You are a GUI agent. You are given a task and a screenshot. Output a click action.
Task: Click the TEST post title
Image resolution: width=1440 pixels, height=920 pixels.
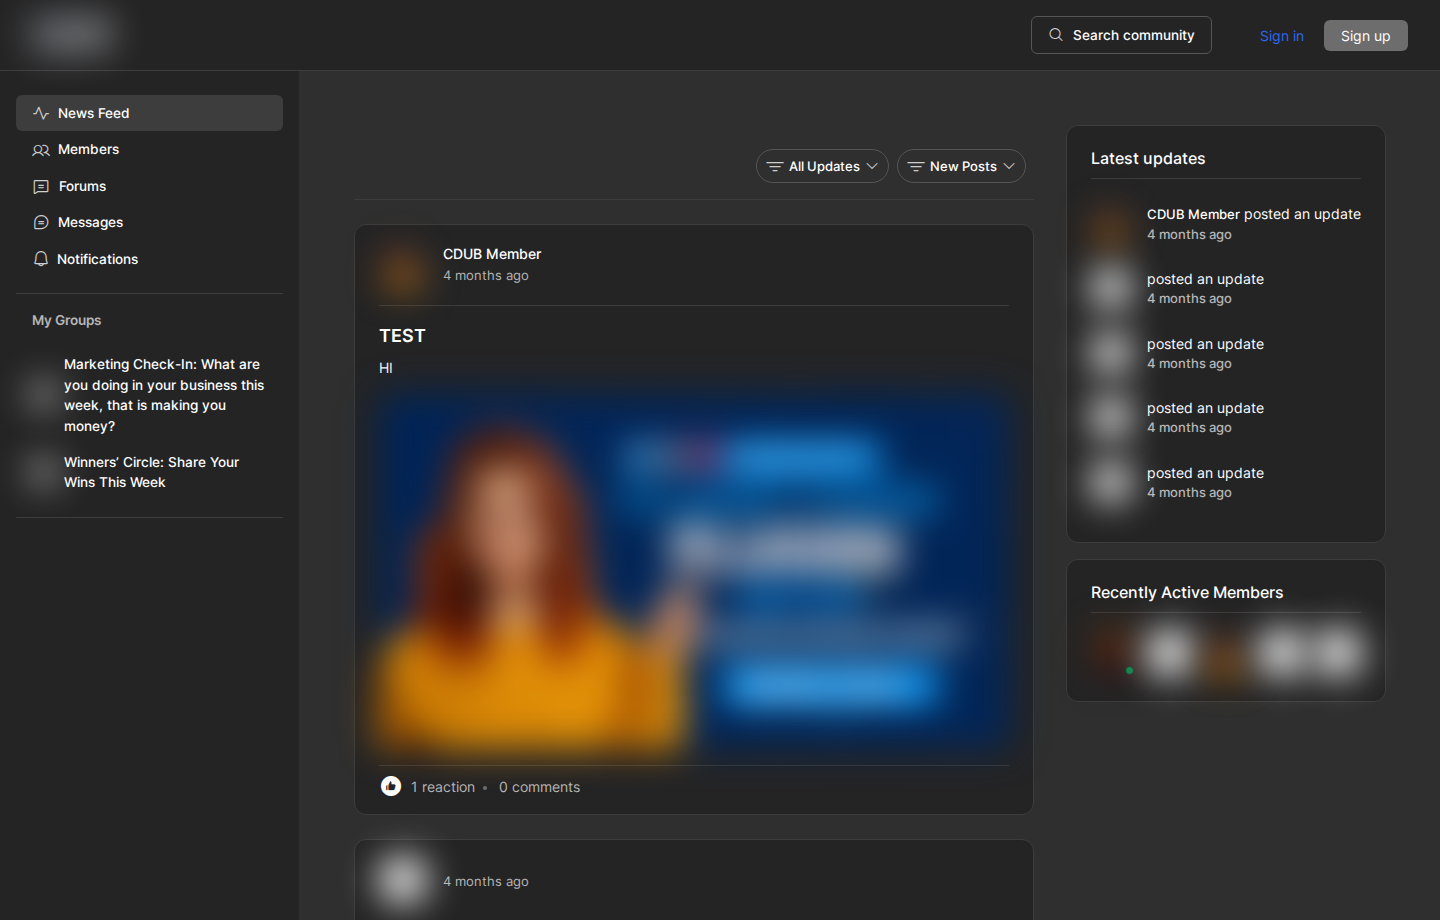[402, 336]
